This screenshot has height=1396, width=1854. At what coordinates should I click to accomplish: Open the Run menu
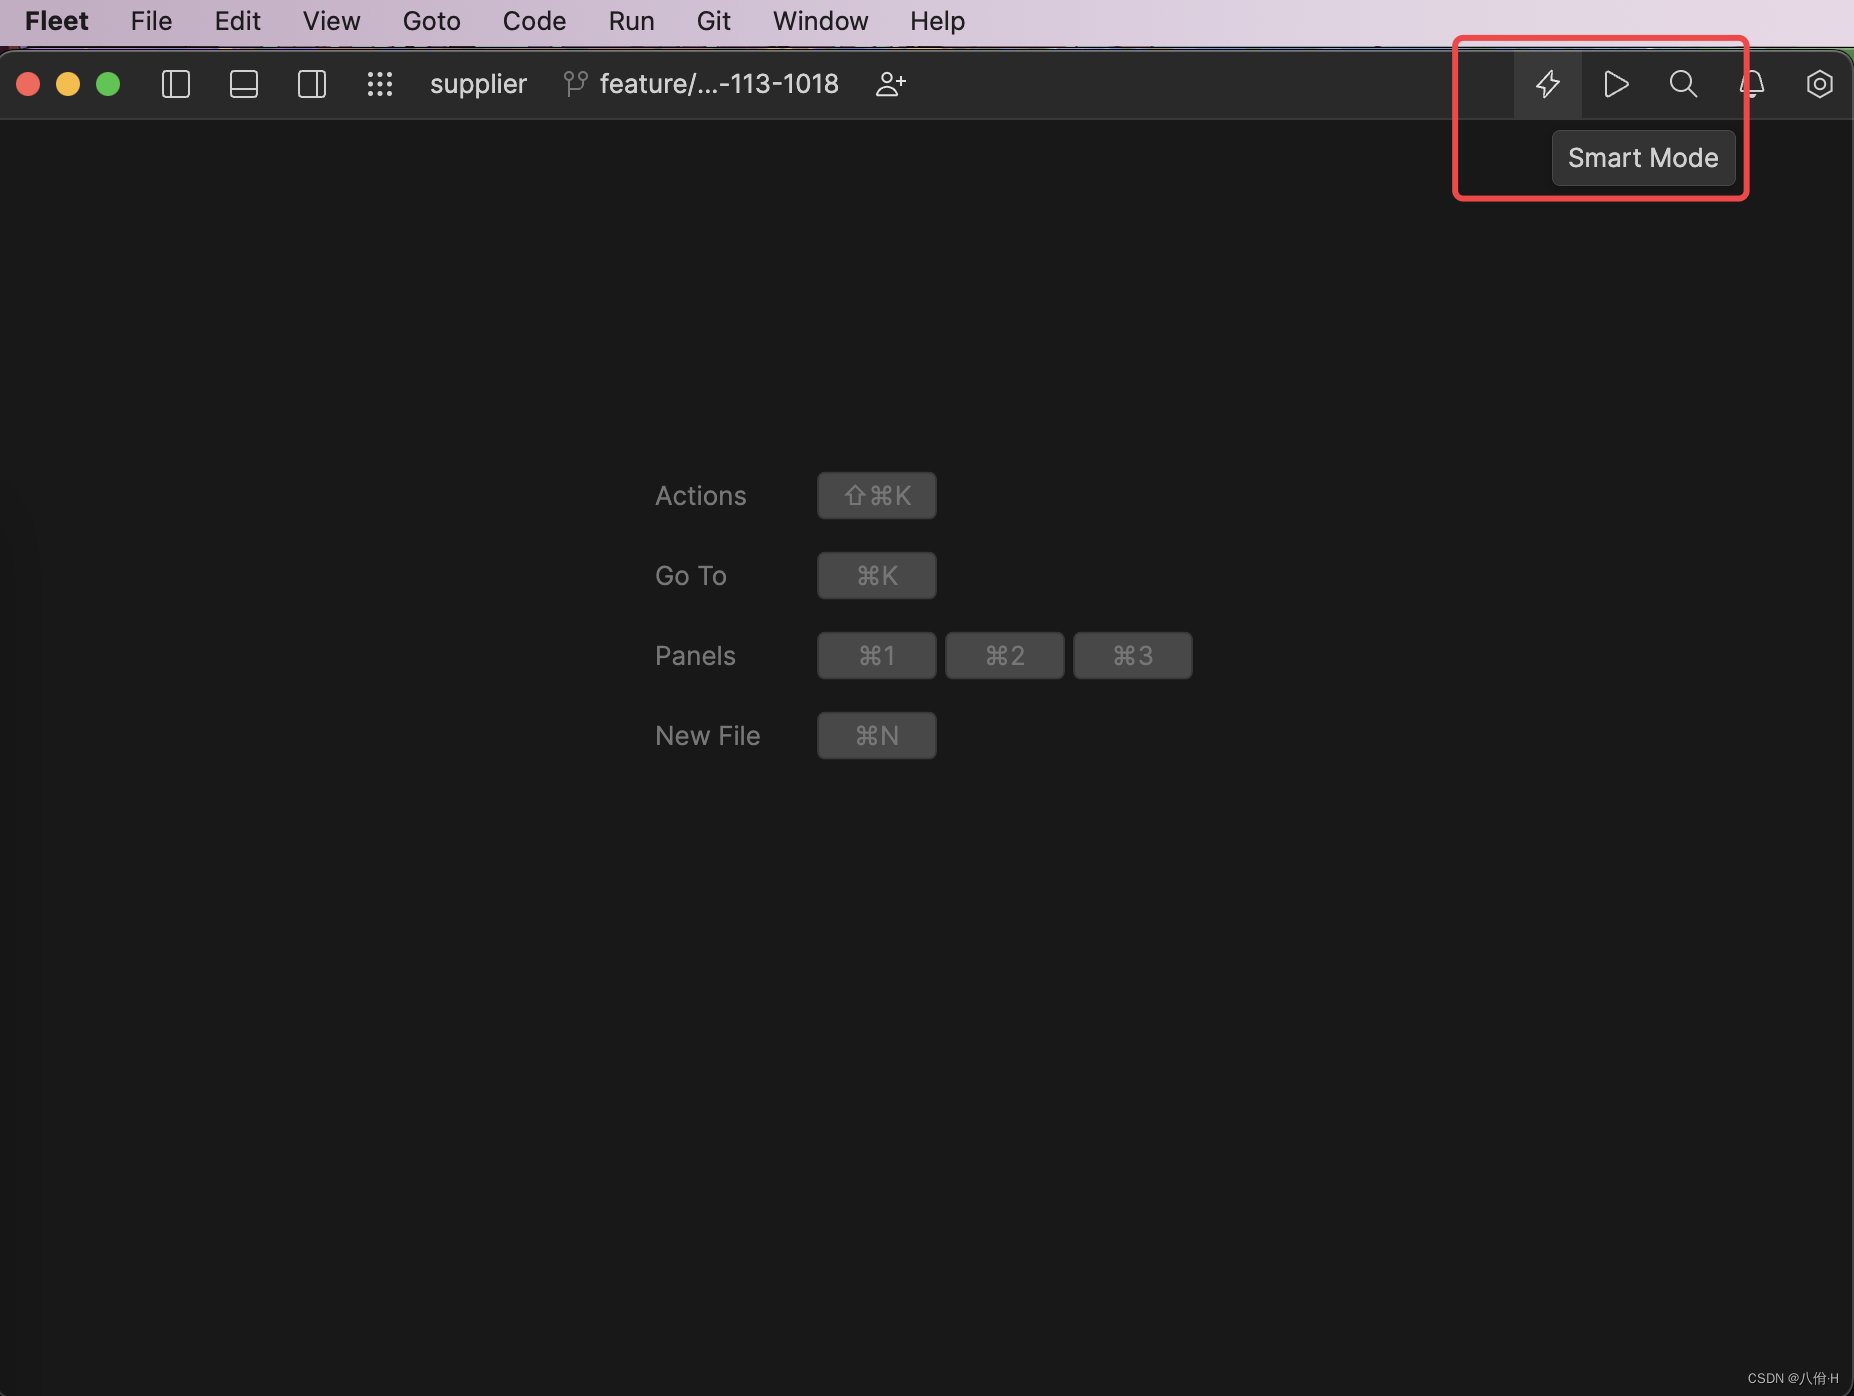pos(631,21)
